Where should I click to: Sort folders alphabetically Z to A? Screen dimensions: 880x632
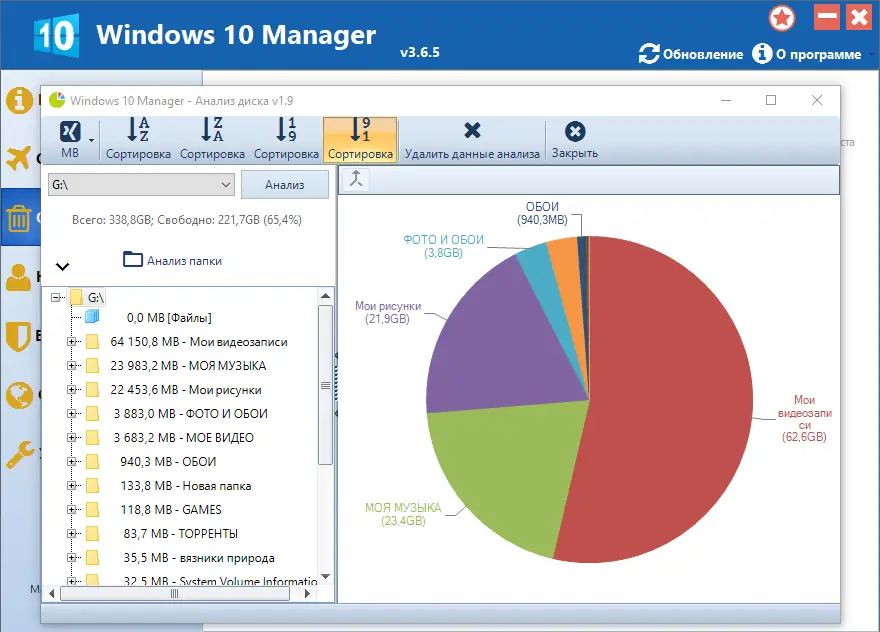(x=212, y=139)
